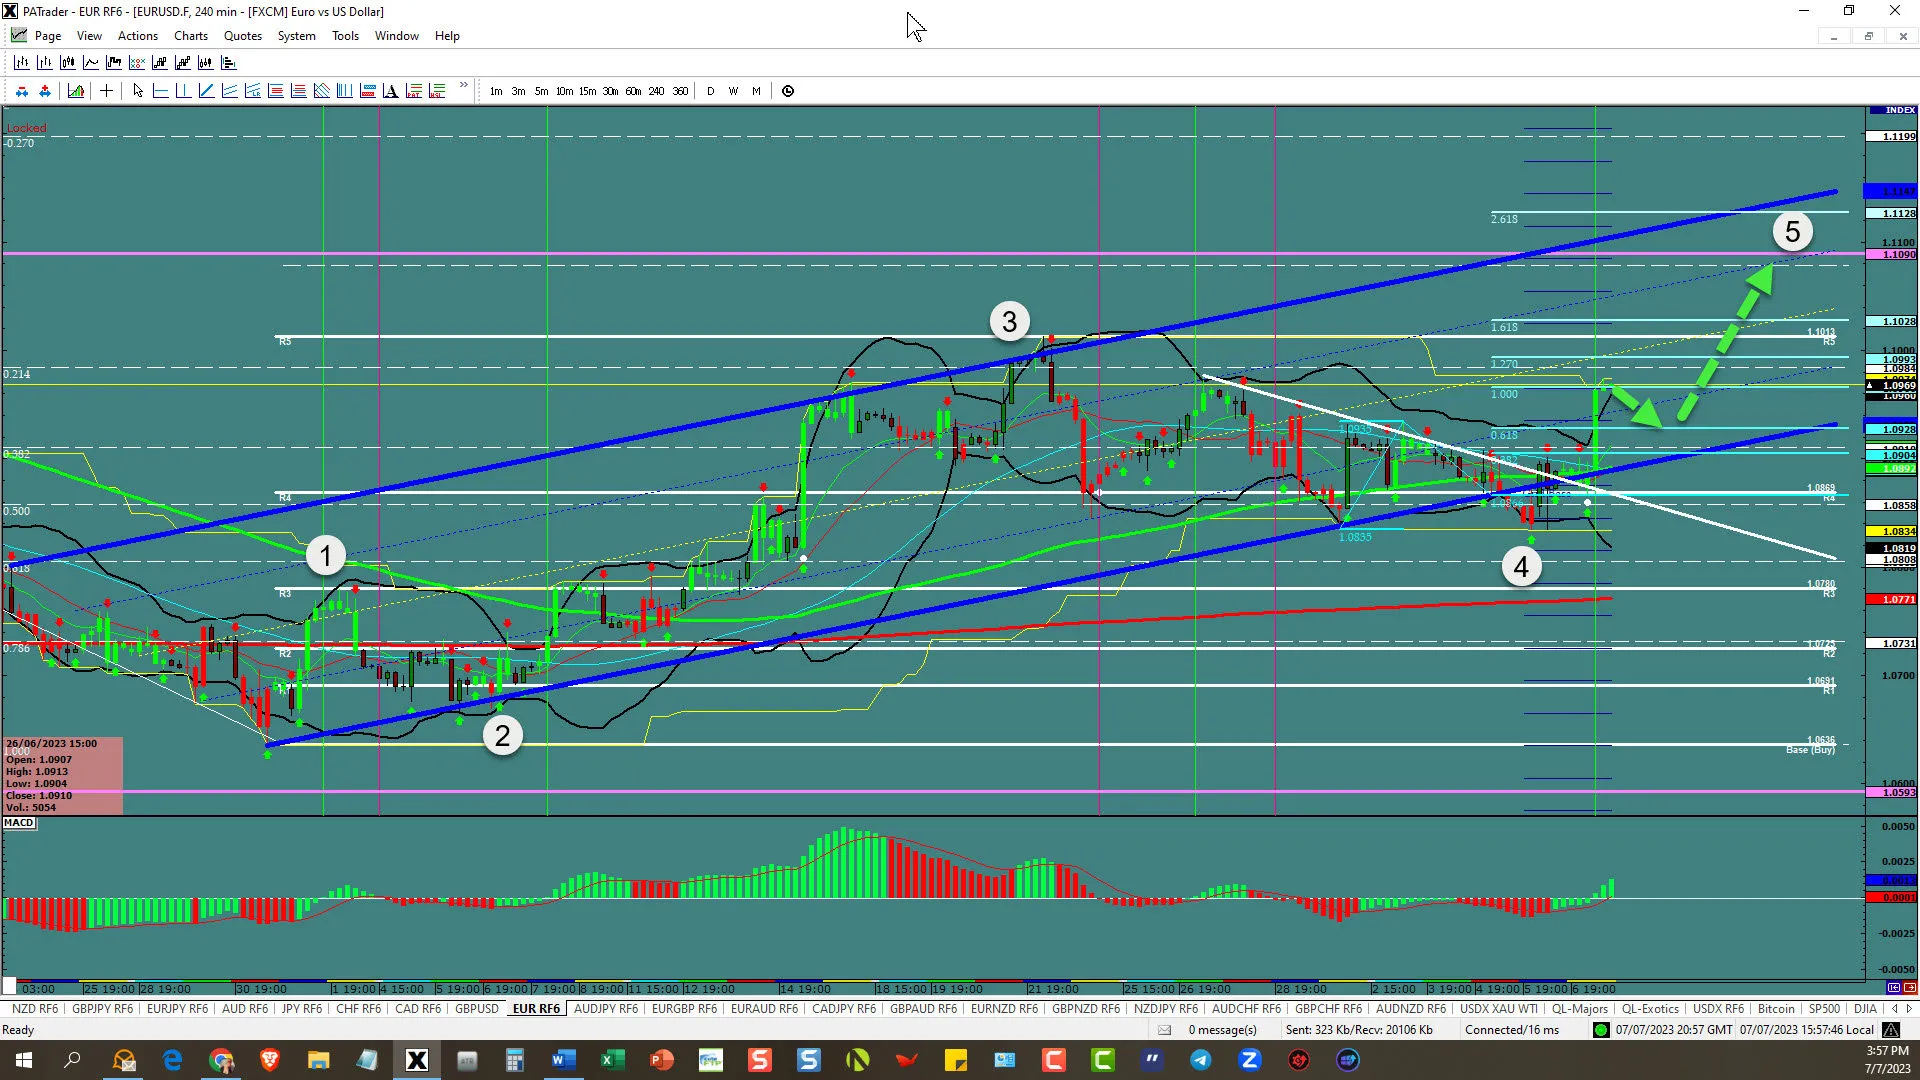Screen dimensions: 1920x1080
Task: Open Telegram from the taskbar
Action: coord(1201,1060)
